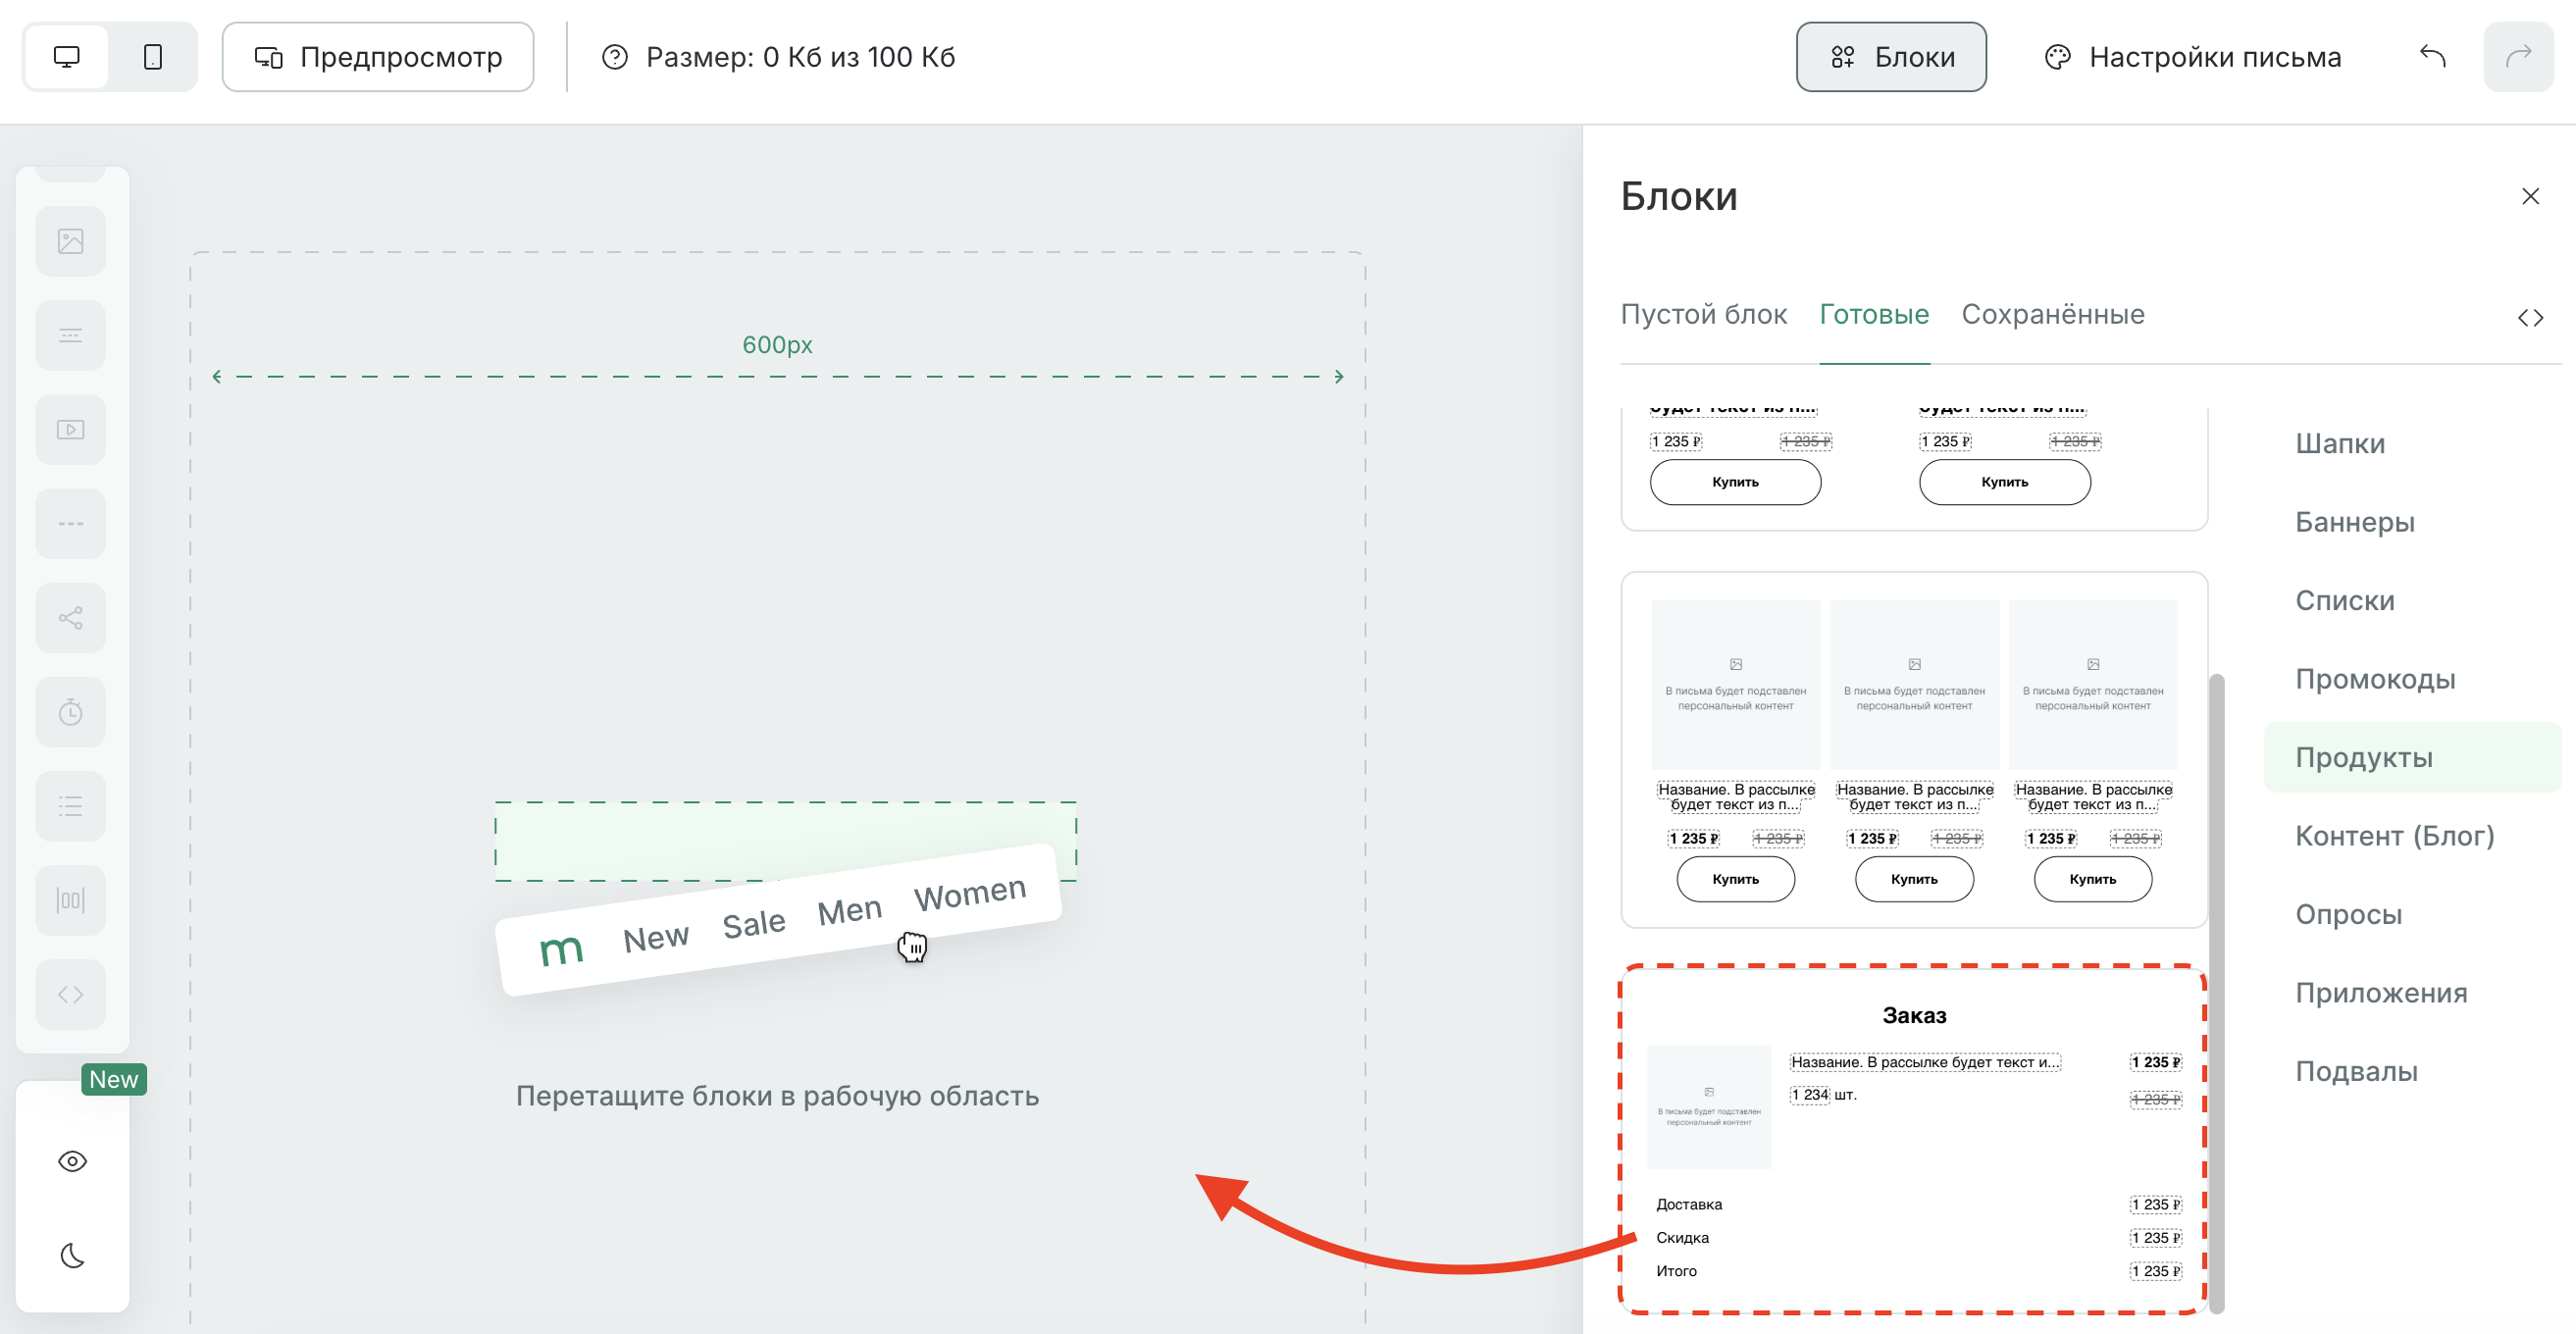Open the Предпросмотр preview

point(378,57)
